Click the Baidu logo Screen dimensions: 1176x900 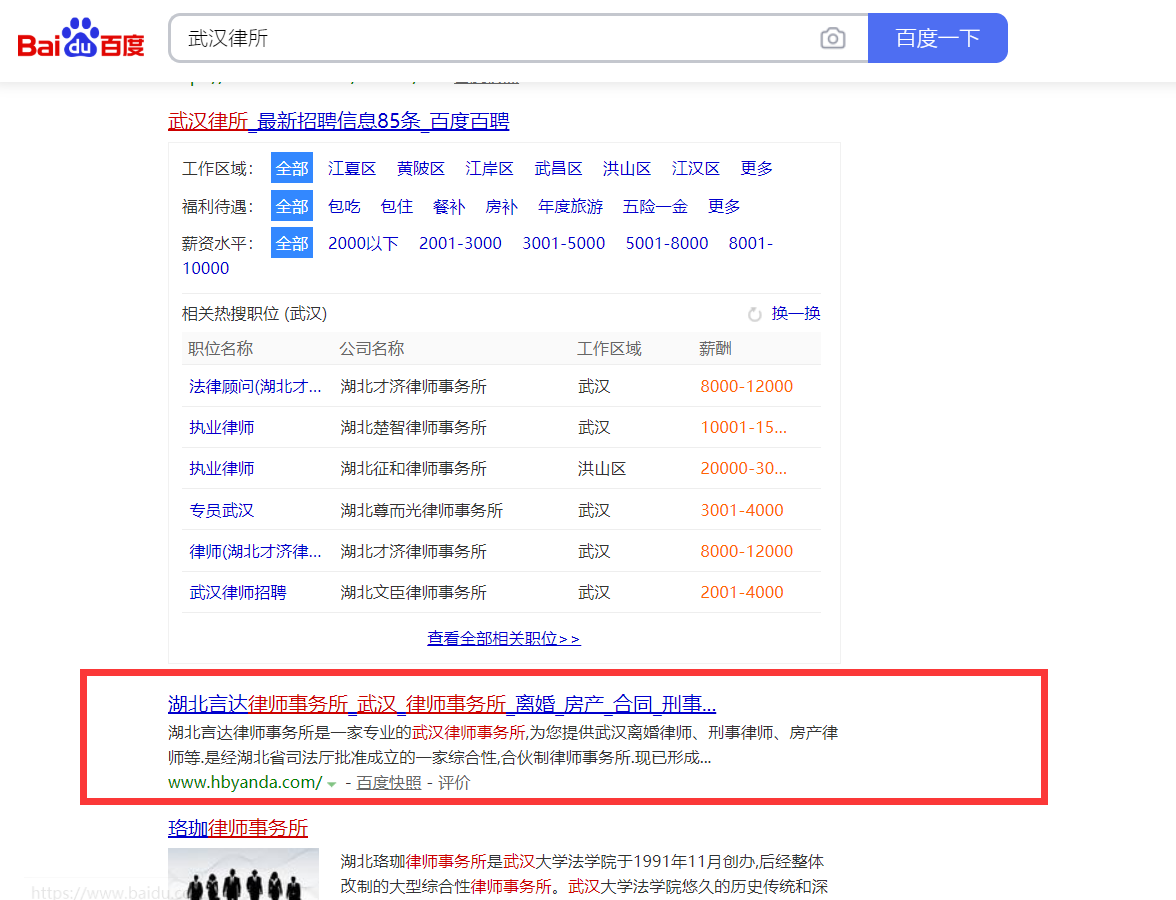pos(81,38)
